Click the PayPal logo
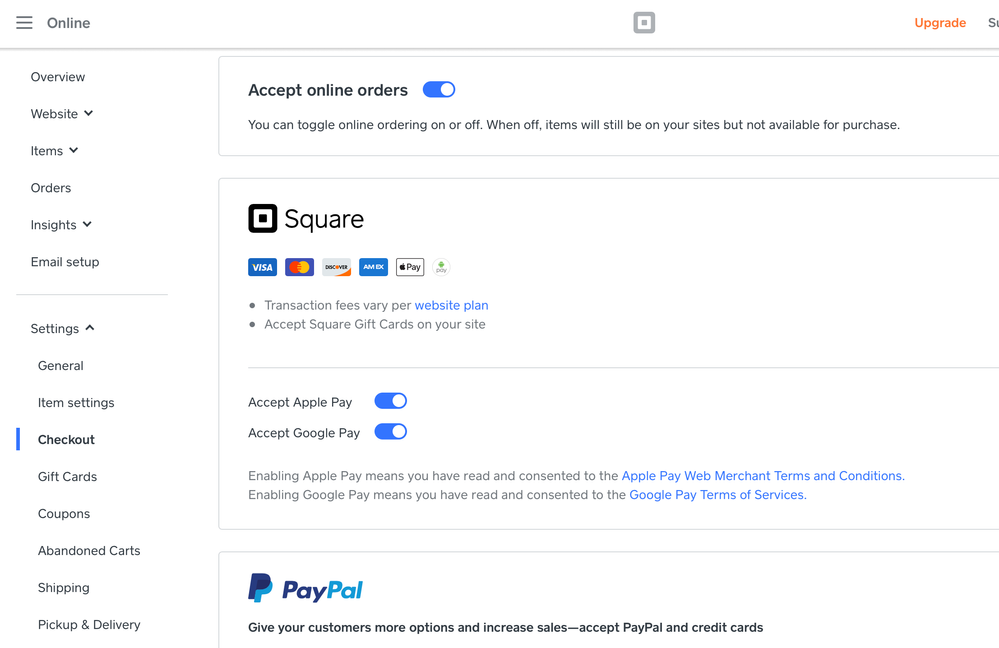Image resolution: width=999 pixels, height=648 pixels. (305, 589)
